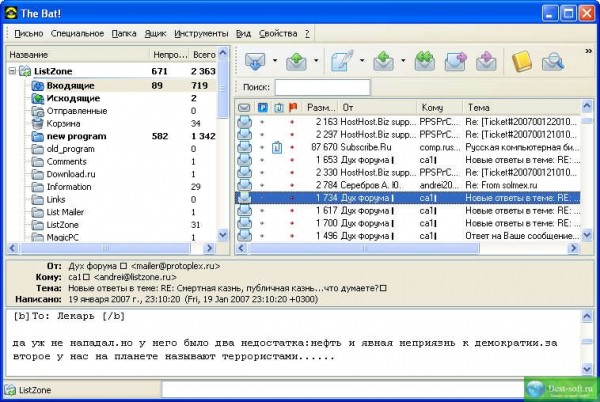Select the Download.ru folder

click(71, 174)
